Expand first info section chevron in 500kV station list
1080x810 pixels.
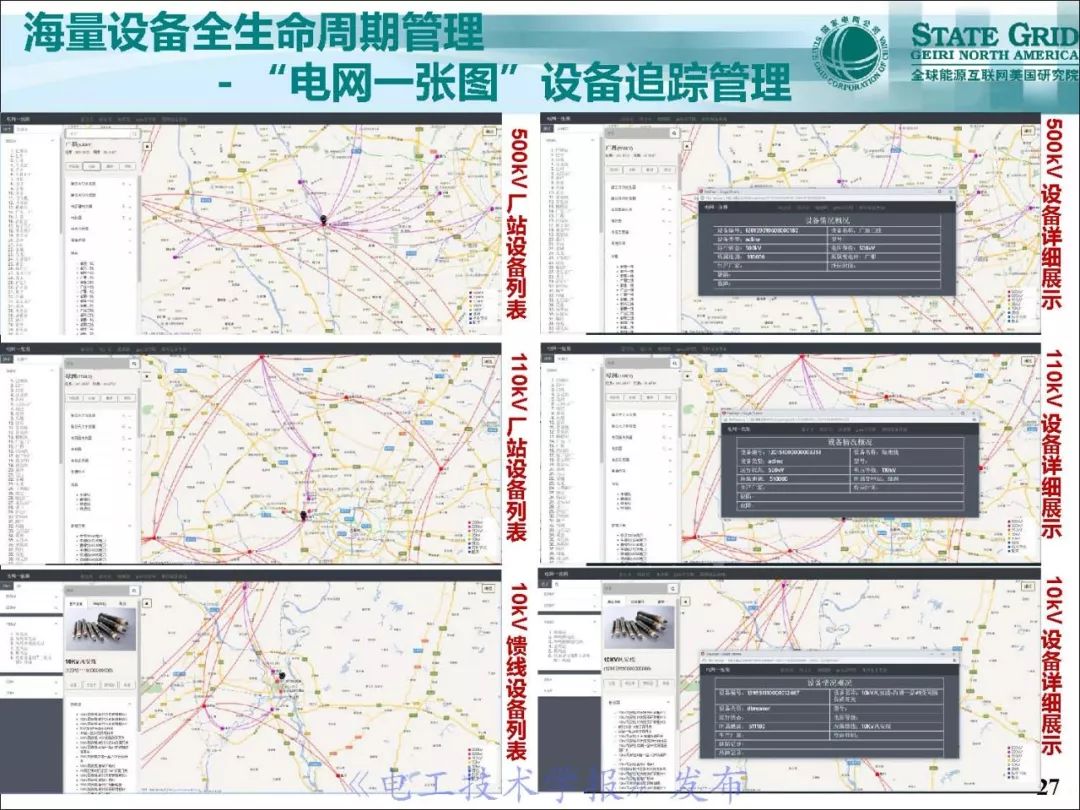point(131,185)
